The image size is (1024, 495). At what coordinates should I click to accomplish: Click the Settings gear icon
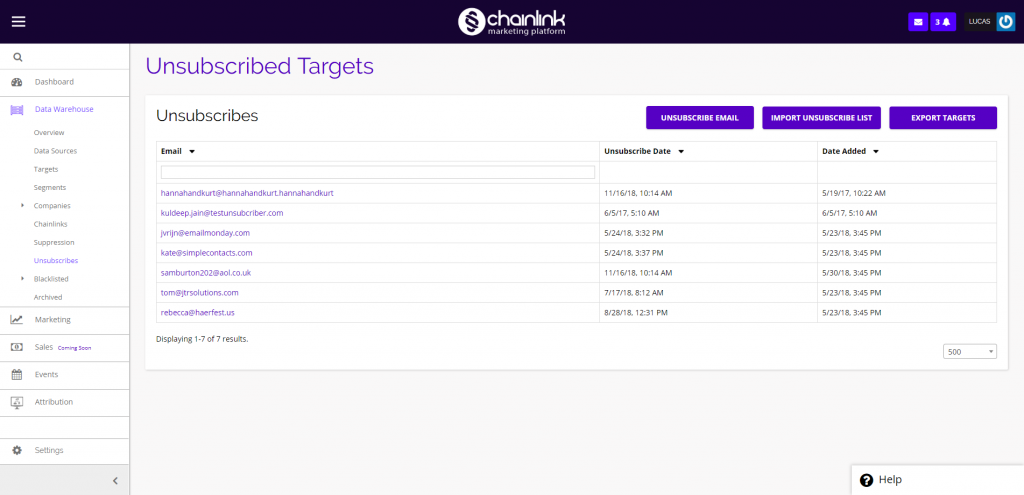click(x=17, y=451)
